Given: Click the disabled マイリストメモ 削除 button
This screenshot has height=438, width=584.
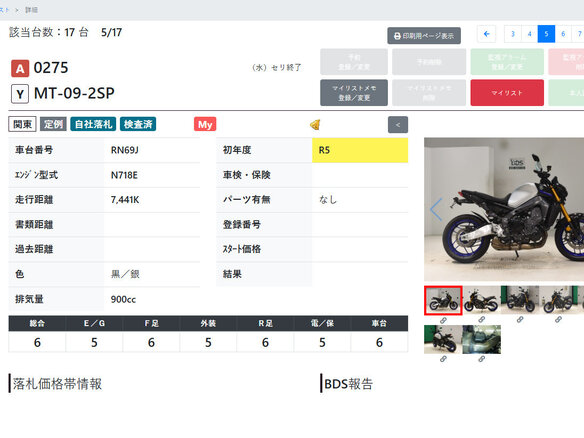Looking at the screenshot, I should point(429,93).
